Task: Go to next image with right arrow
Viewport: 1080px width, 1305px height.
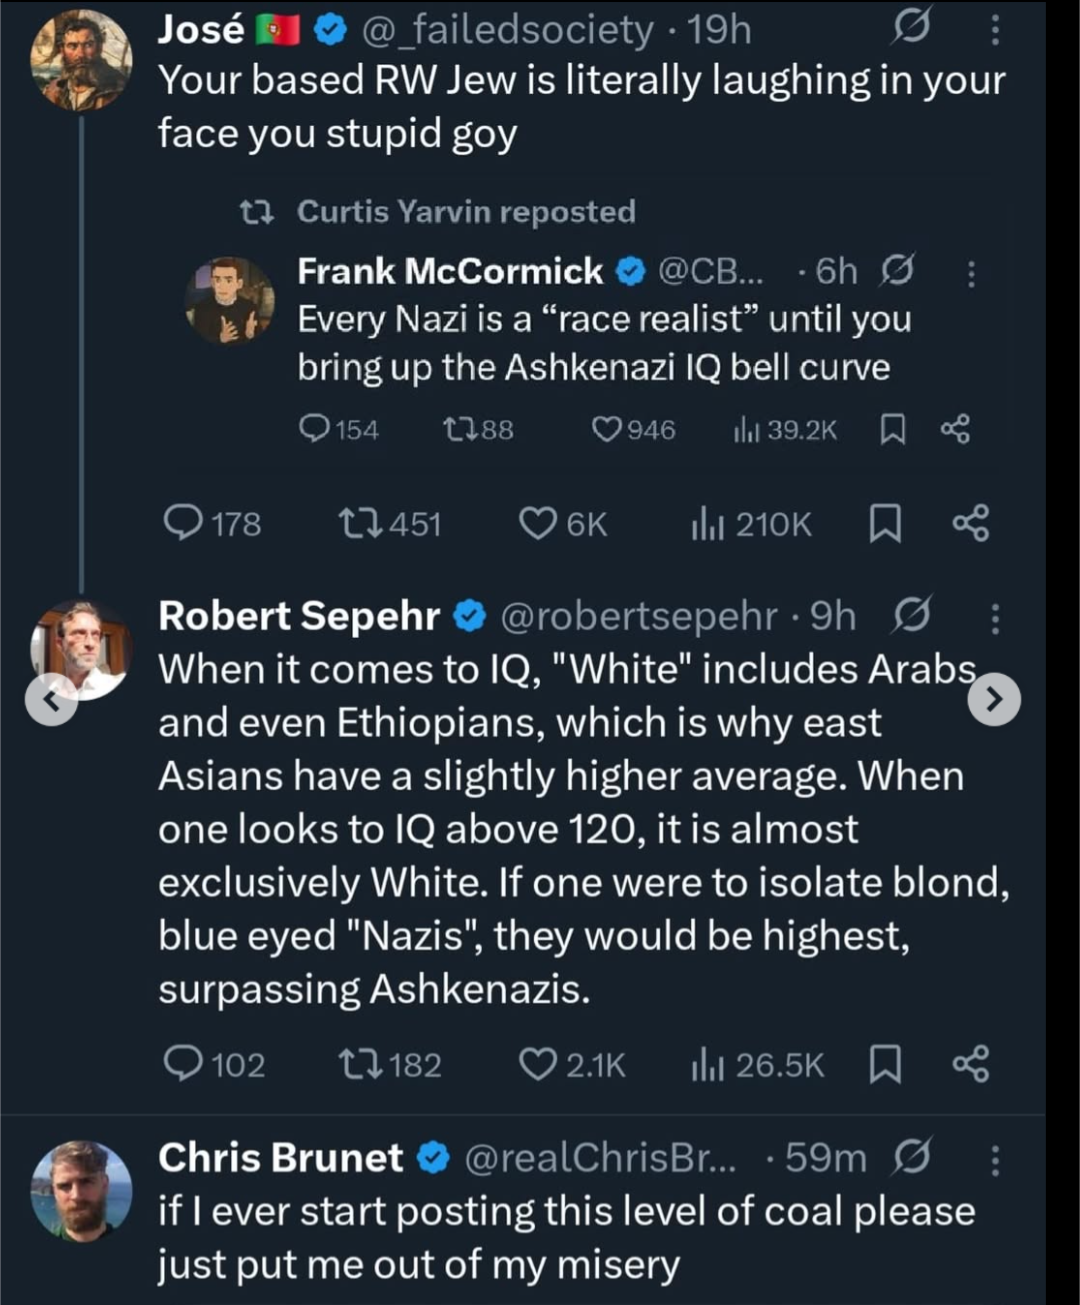Action: [994, 700]
